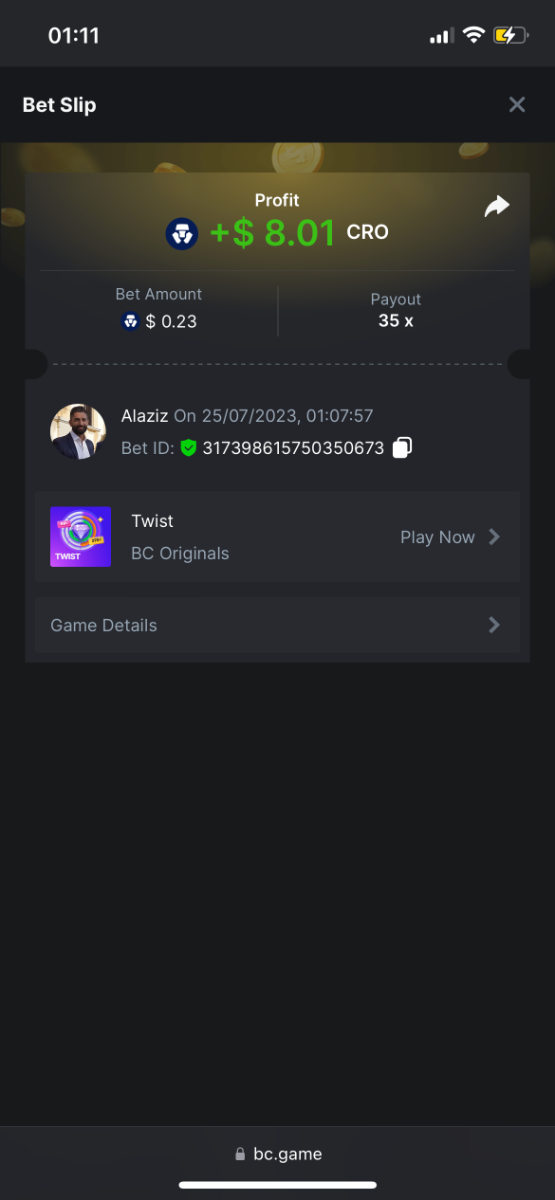Tap the Twist game title

tap(152, 521)
